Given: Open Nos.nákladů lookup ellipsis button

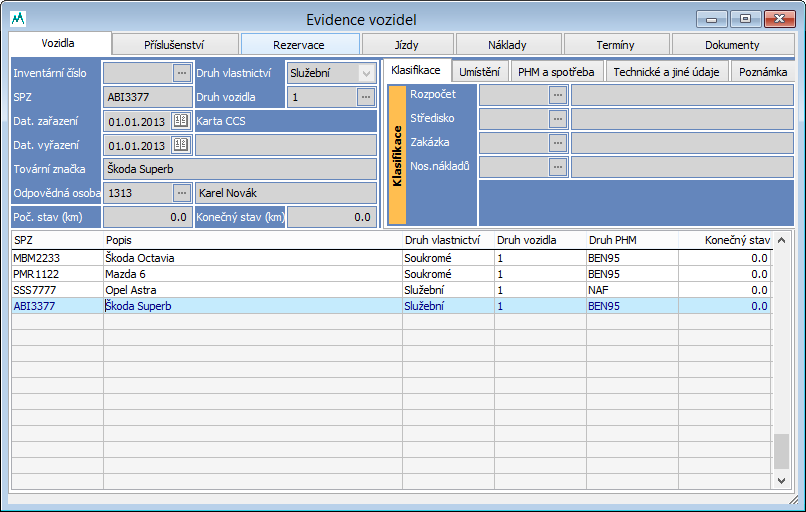Looking at the screenshot, I should [x=558, y=166].
